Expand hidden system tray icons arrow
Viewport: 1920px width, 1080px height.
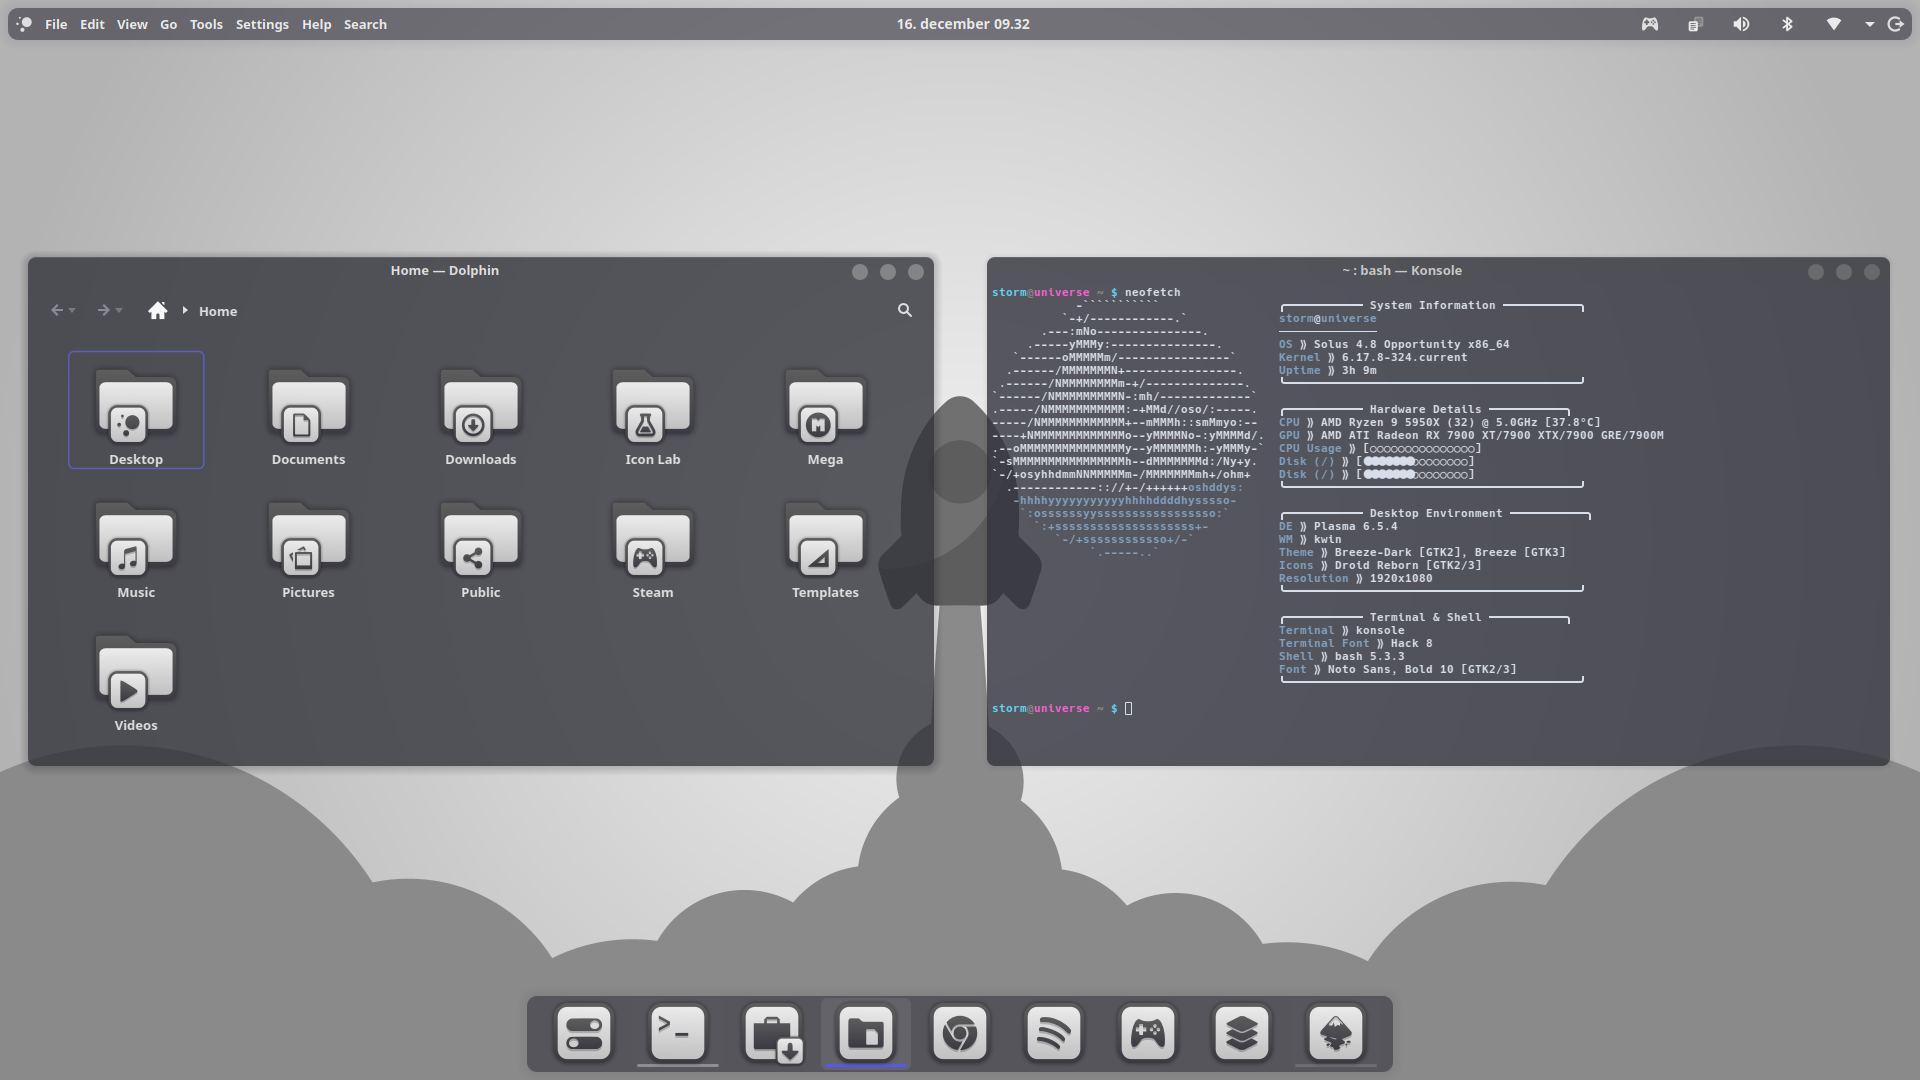[x=1869, y=24]
